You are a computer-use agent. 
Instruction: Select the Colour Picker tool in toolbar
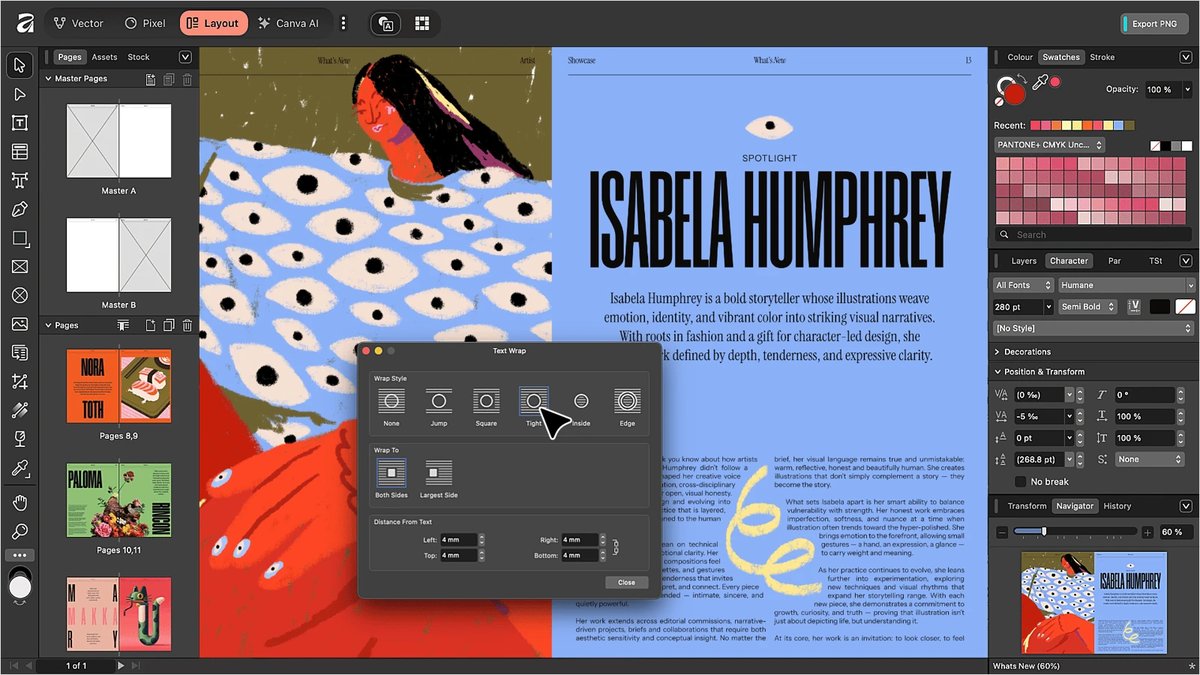(19, 469)
